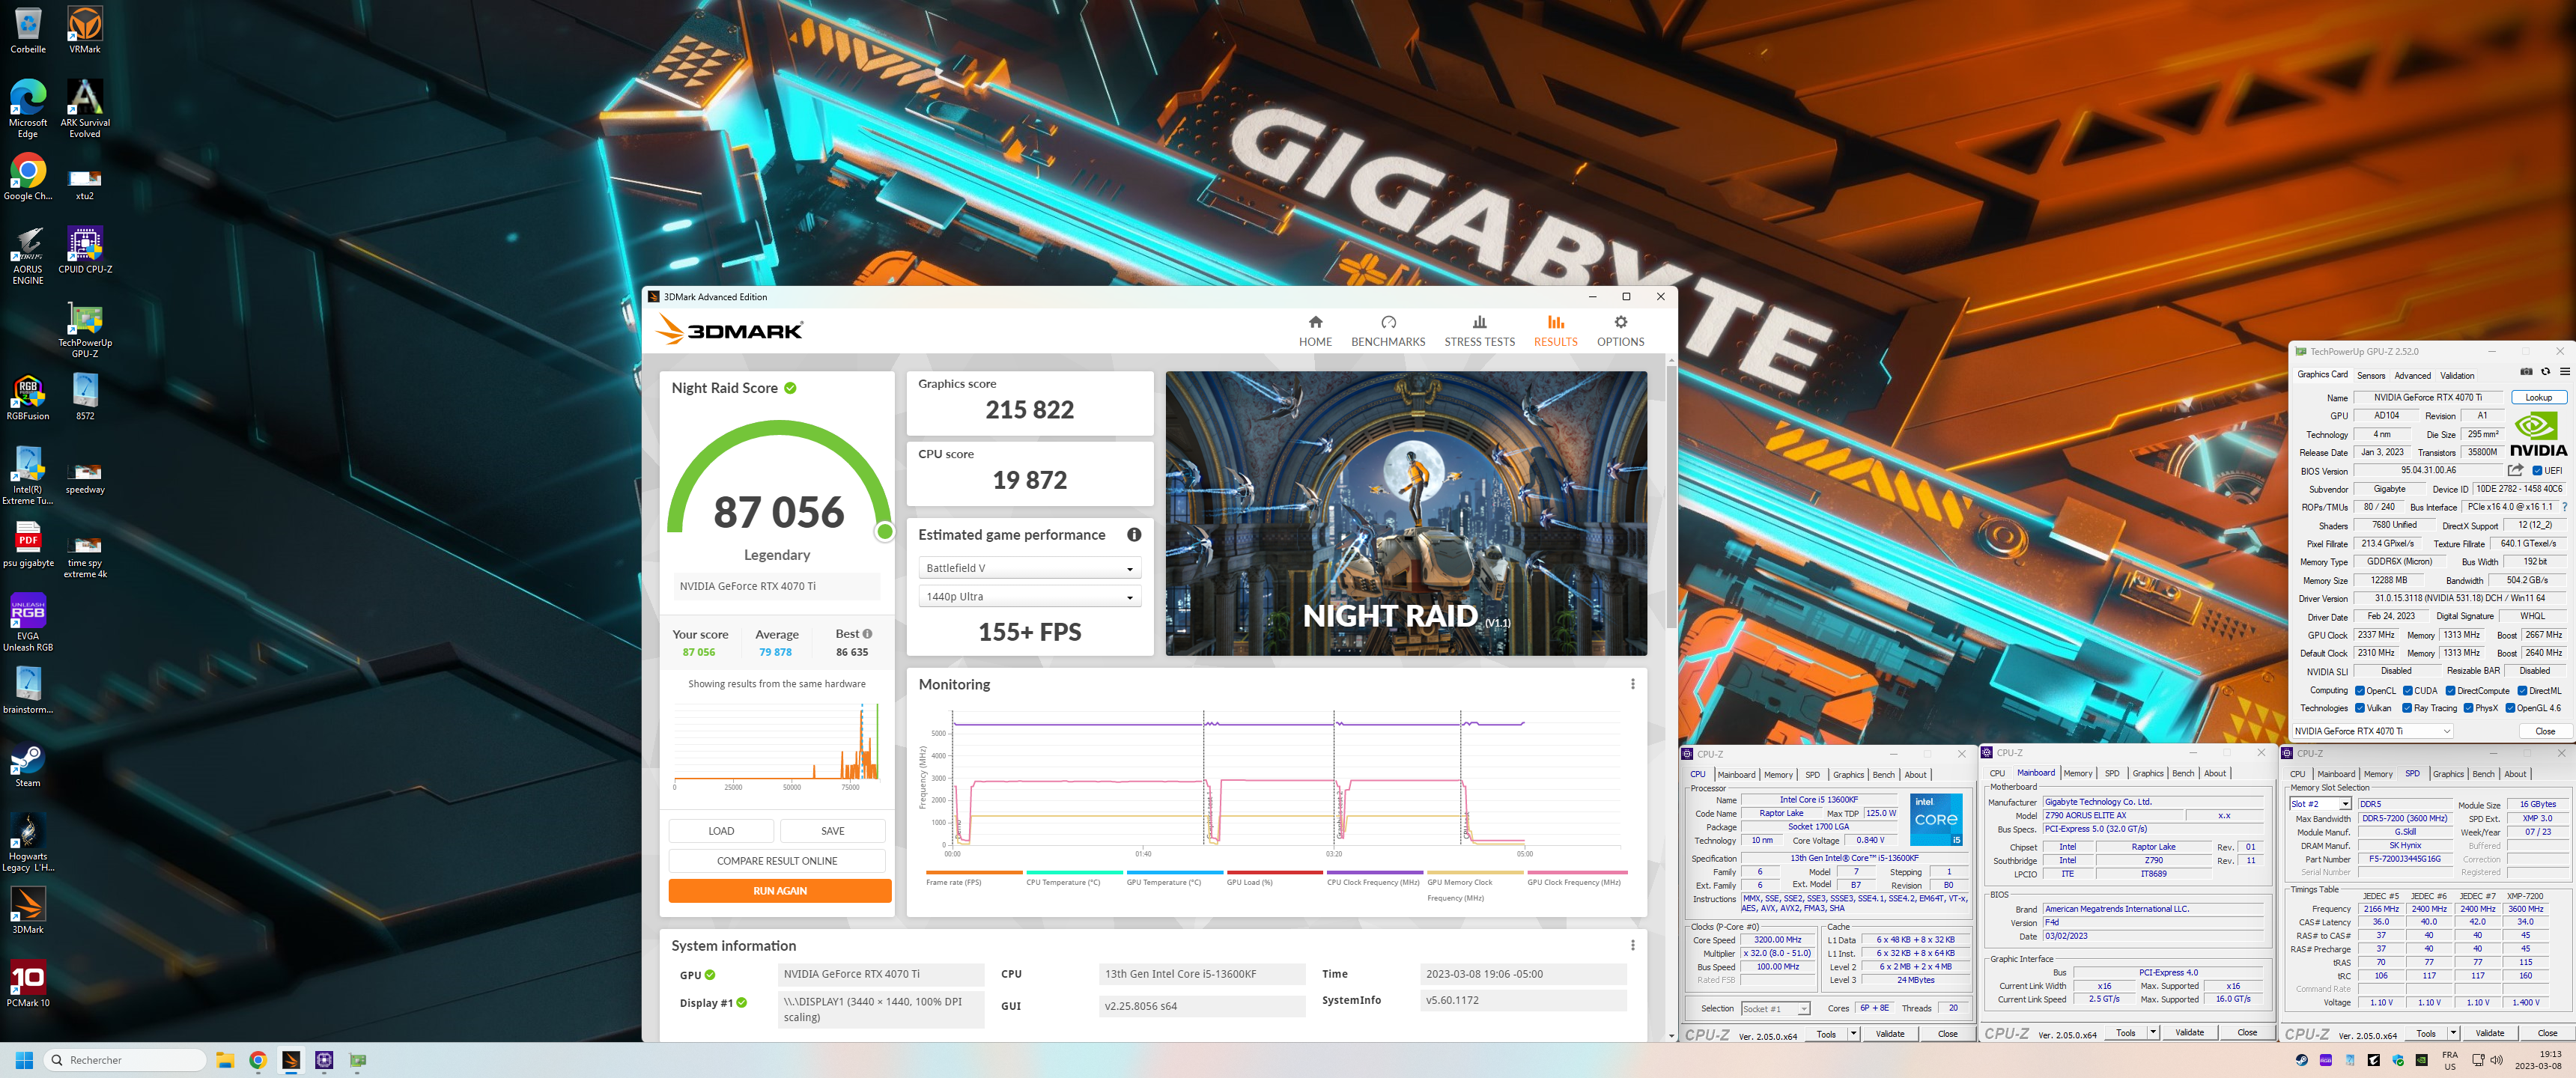Switch to the Sensors tab in GPU-Z

pyautogui.click(x=2371, y=376)
